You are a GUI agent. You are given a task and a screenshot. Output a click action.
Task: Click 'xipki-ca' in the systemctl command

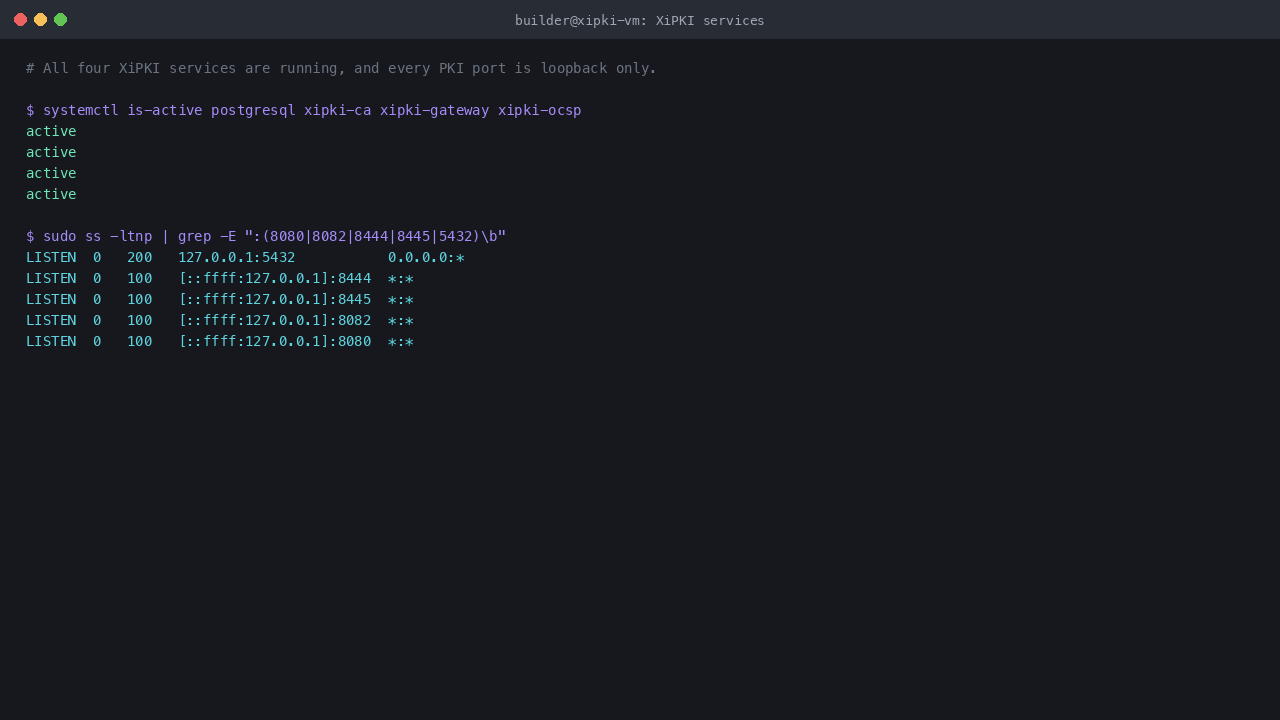coord(337,110)
